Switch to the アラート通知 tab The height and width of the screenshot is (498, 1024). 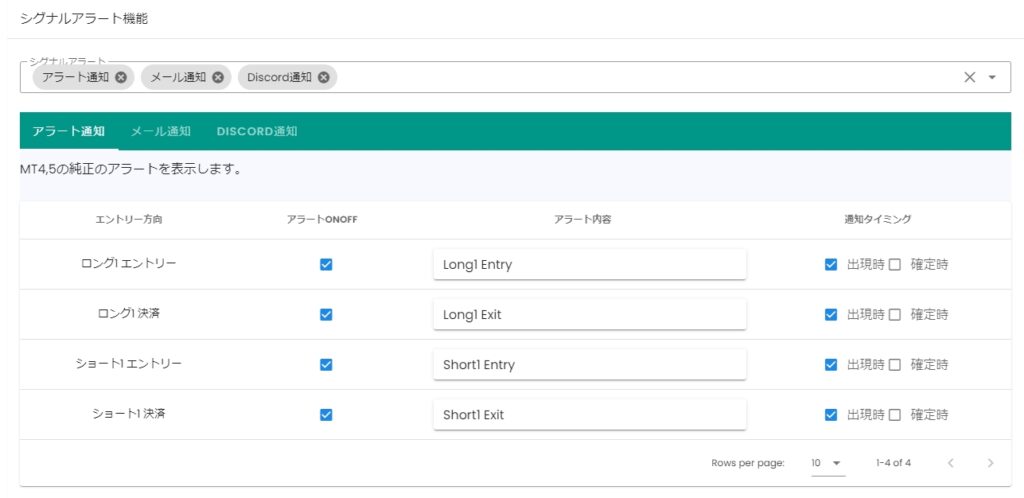[x=69, y=131]
